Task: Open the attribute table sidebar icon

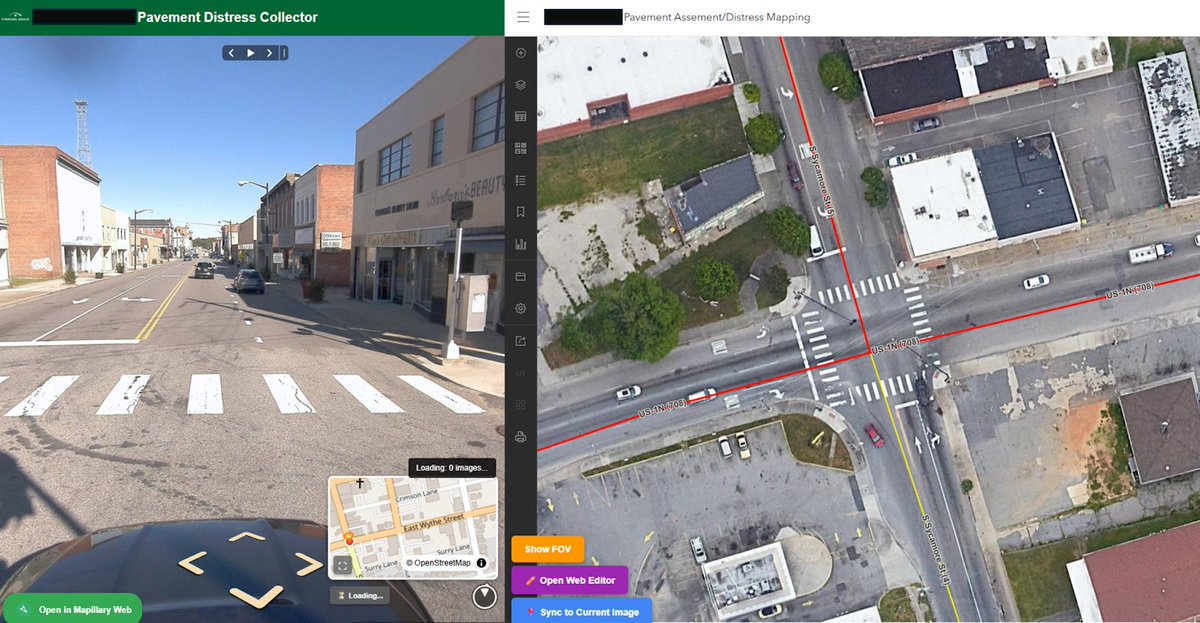Action: click(x=520, y=117)
